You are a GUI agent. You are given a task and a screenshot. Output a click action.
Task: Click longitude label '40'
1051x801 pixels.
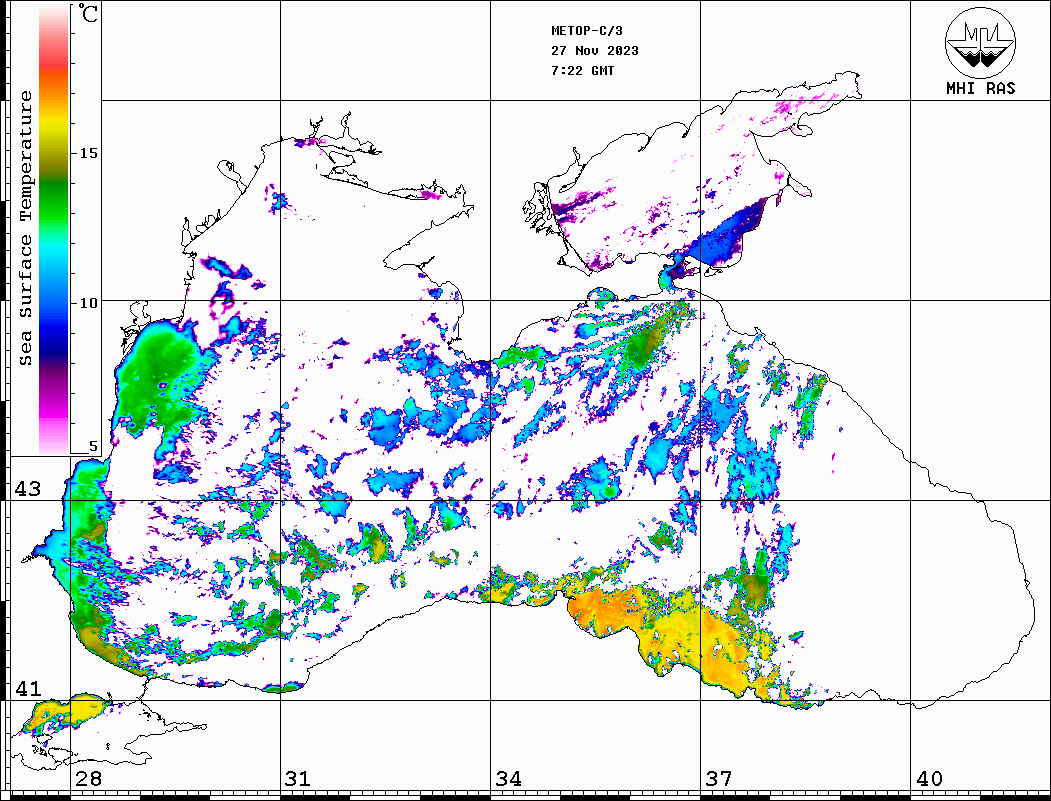[929, 779]
